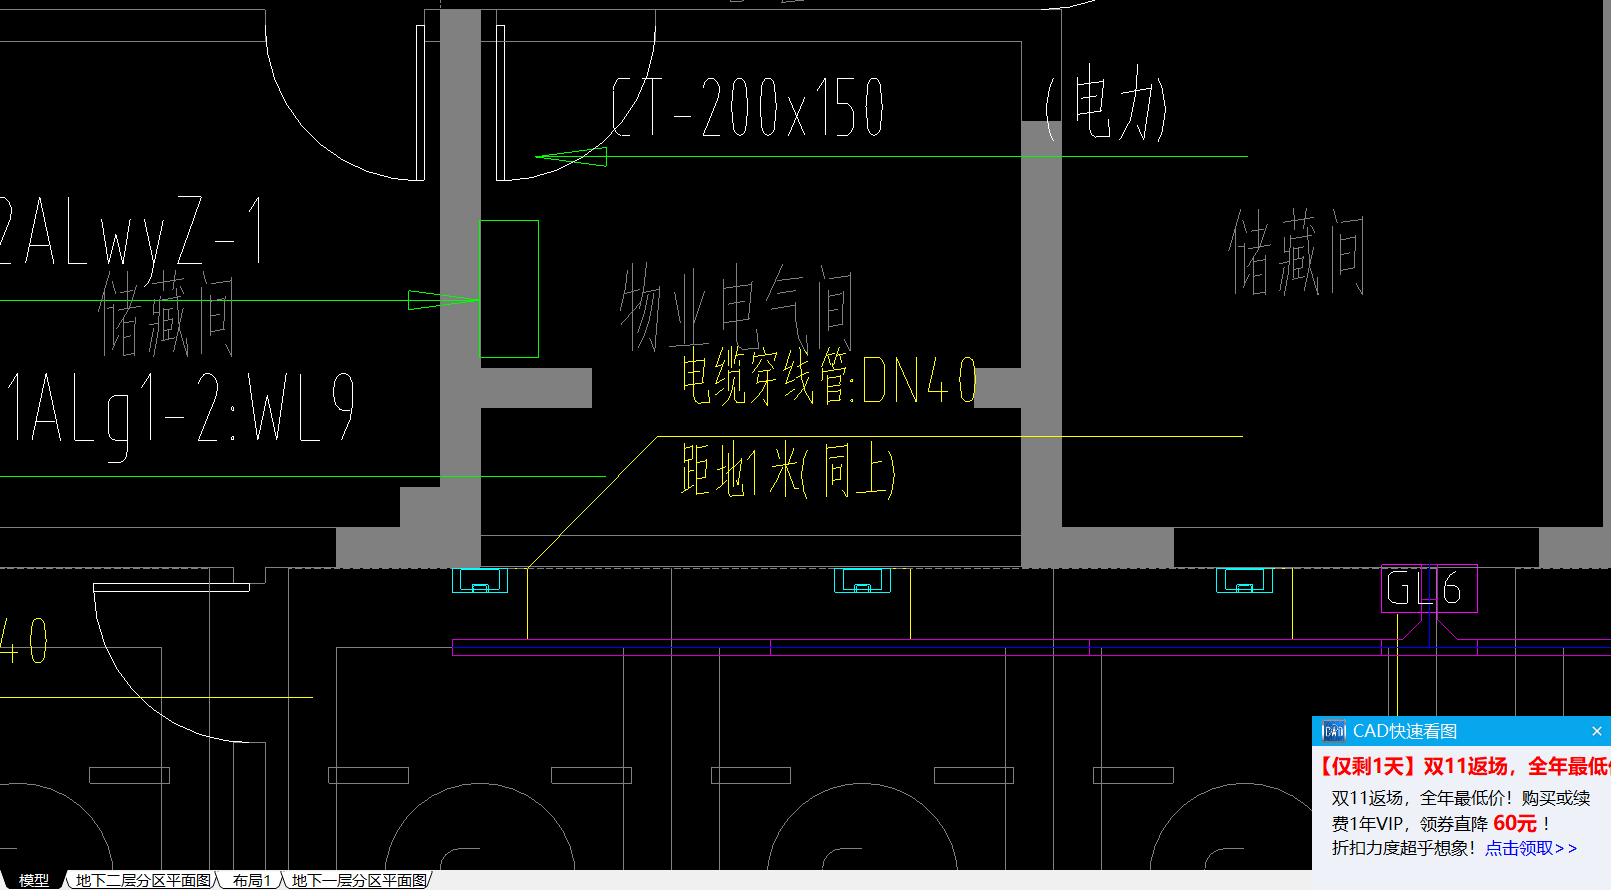Select the CT-200x150 cable tray label
This screenshot has width=1611, height=890.
click(747, 107)
